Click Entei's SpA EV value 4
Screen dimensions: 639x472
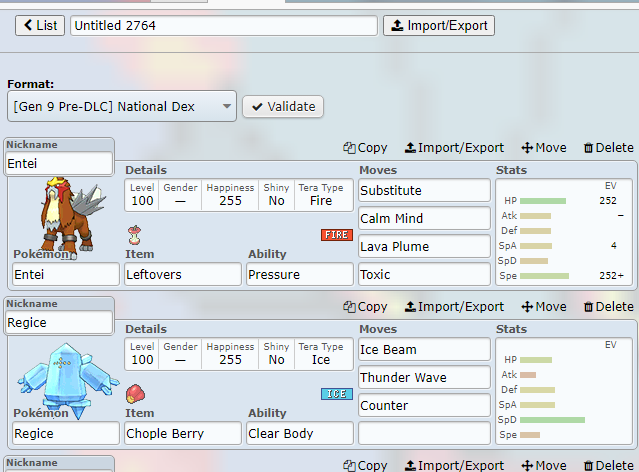pyautogui.click(x=614, y=245)
